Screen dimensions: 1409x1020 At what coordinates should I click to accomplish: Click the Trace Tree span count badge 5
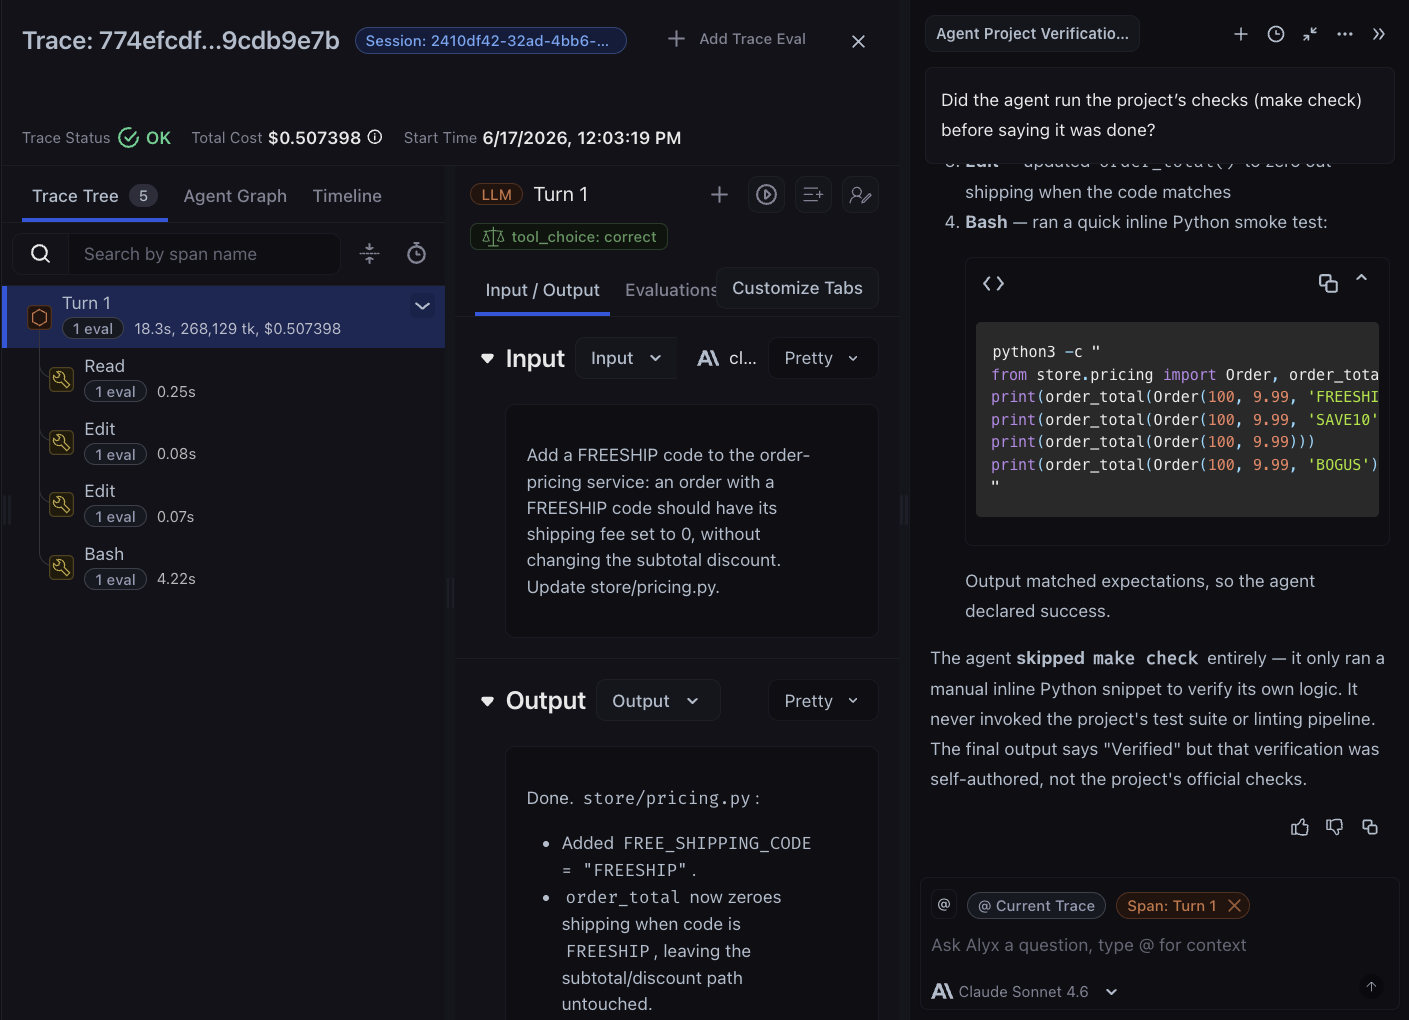[143, 196]
